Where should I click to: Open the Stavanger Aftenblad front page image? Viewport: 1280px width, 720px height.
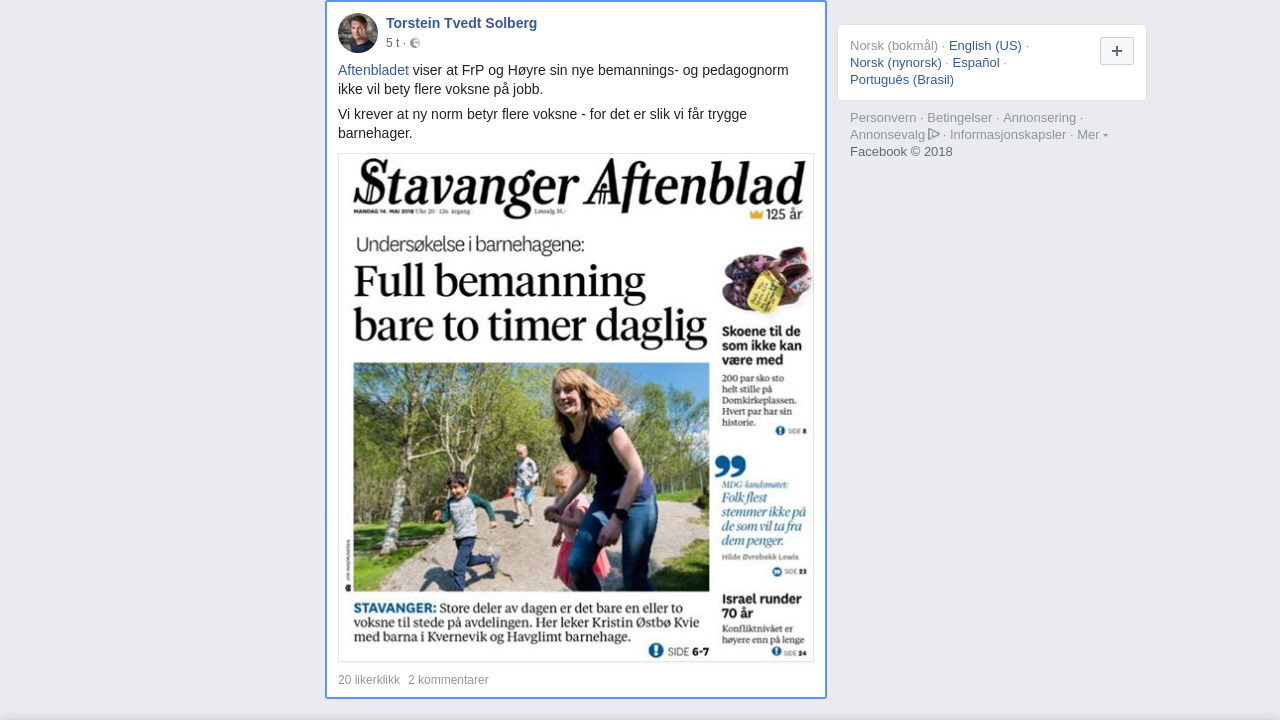(x=576, y=408)
